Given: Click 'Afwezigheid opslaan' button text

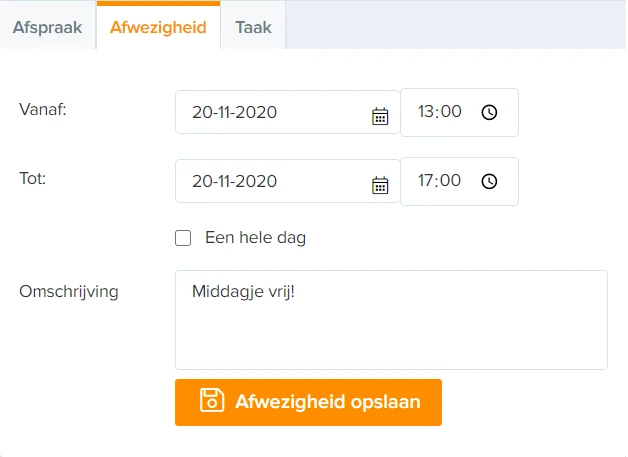Looking at the screenshot, I should point(328,402).
